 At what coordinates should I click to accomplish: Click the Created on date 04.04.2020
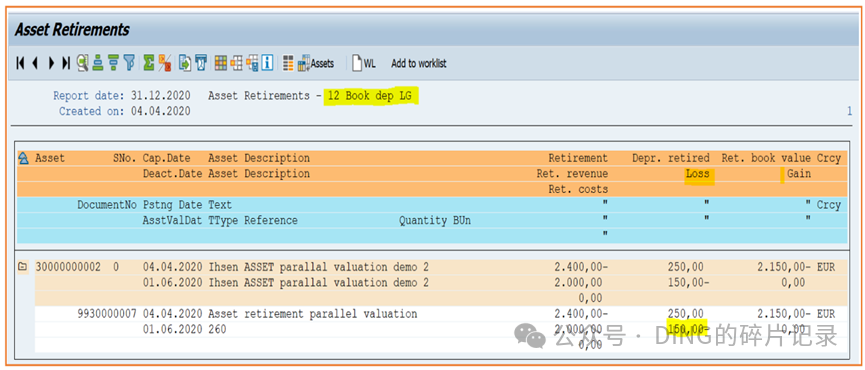click(161, 111)
